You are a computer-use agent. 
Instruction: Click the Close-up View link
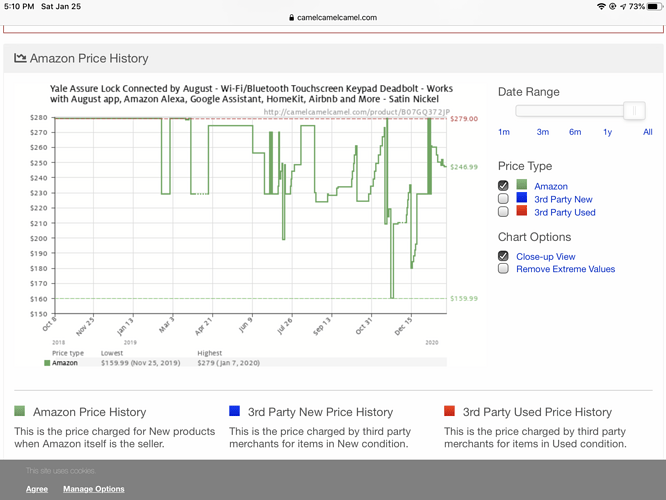tap(546, 257)
